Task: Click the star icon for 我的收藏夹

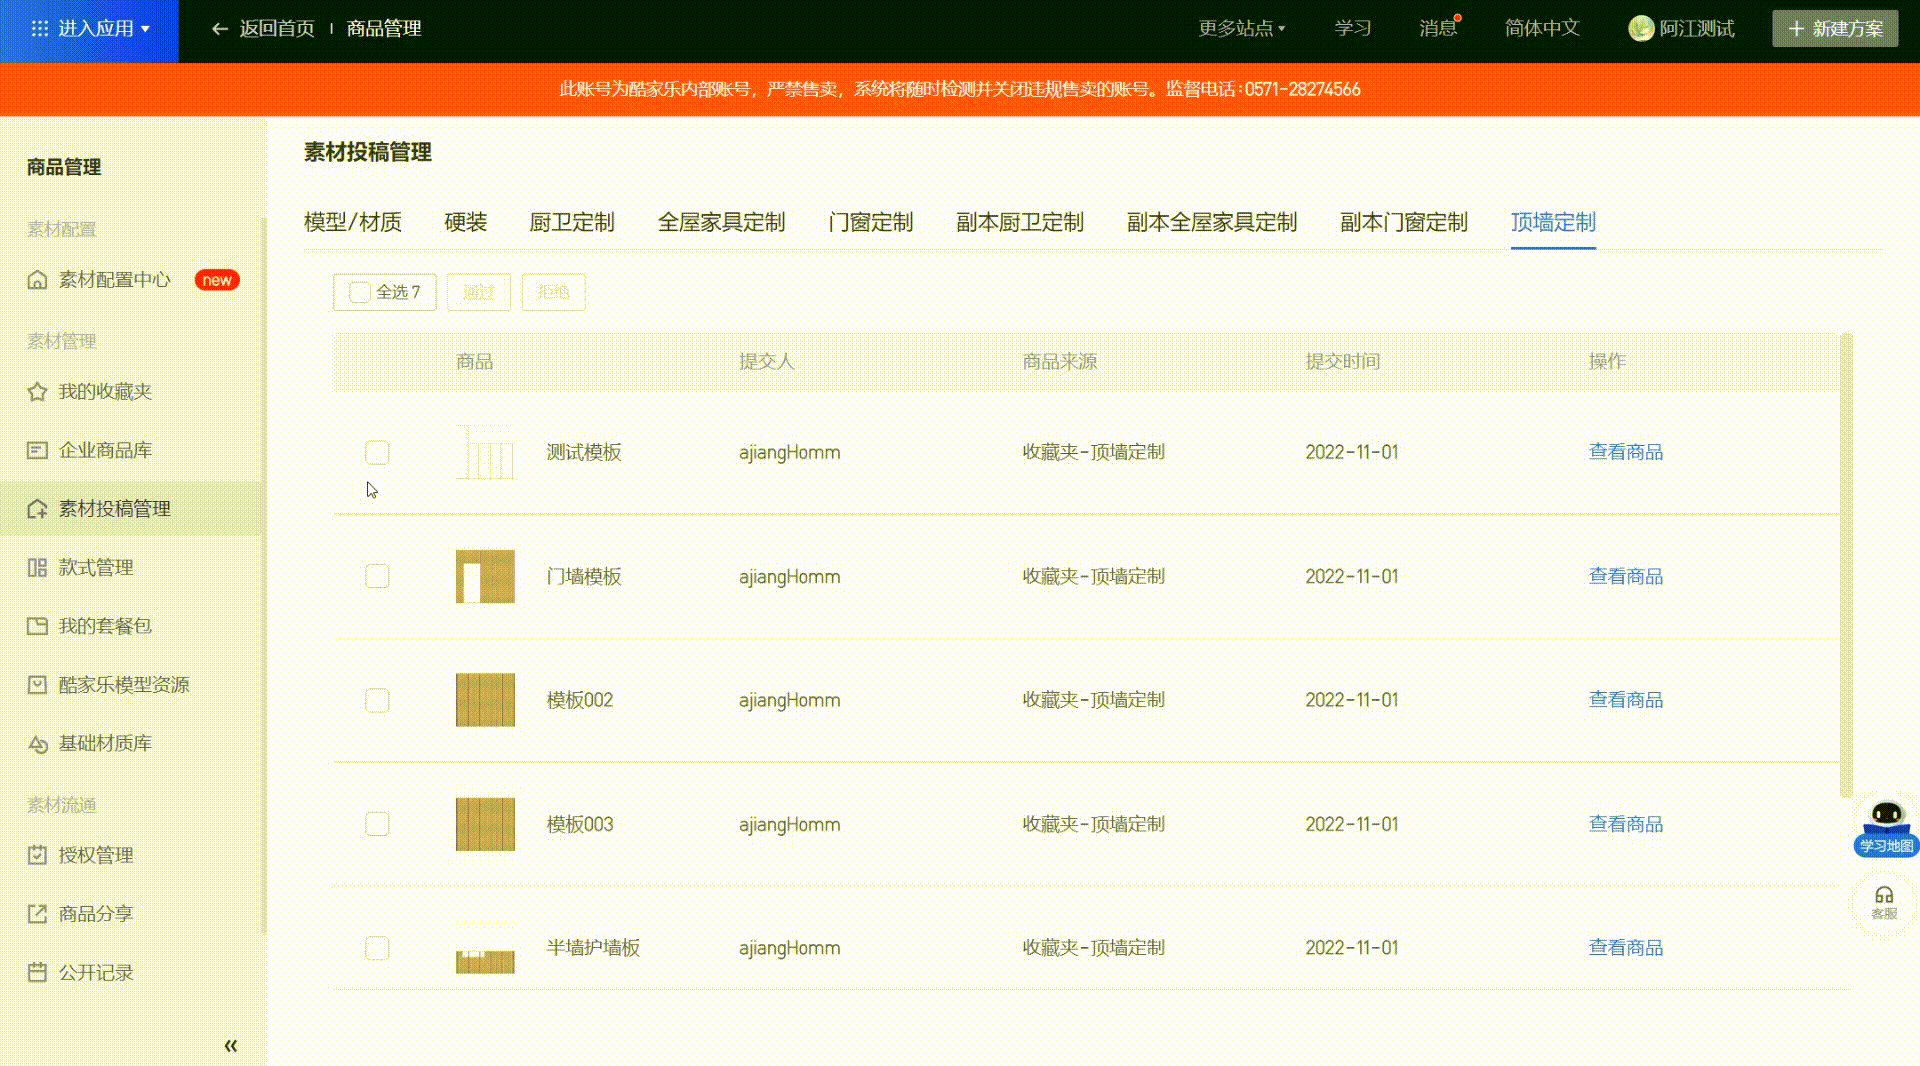Action: pyautogui.click(x=37, y=392)
